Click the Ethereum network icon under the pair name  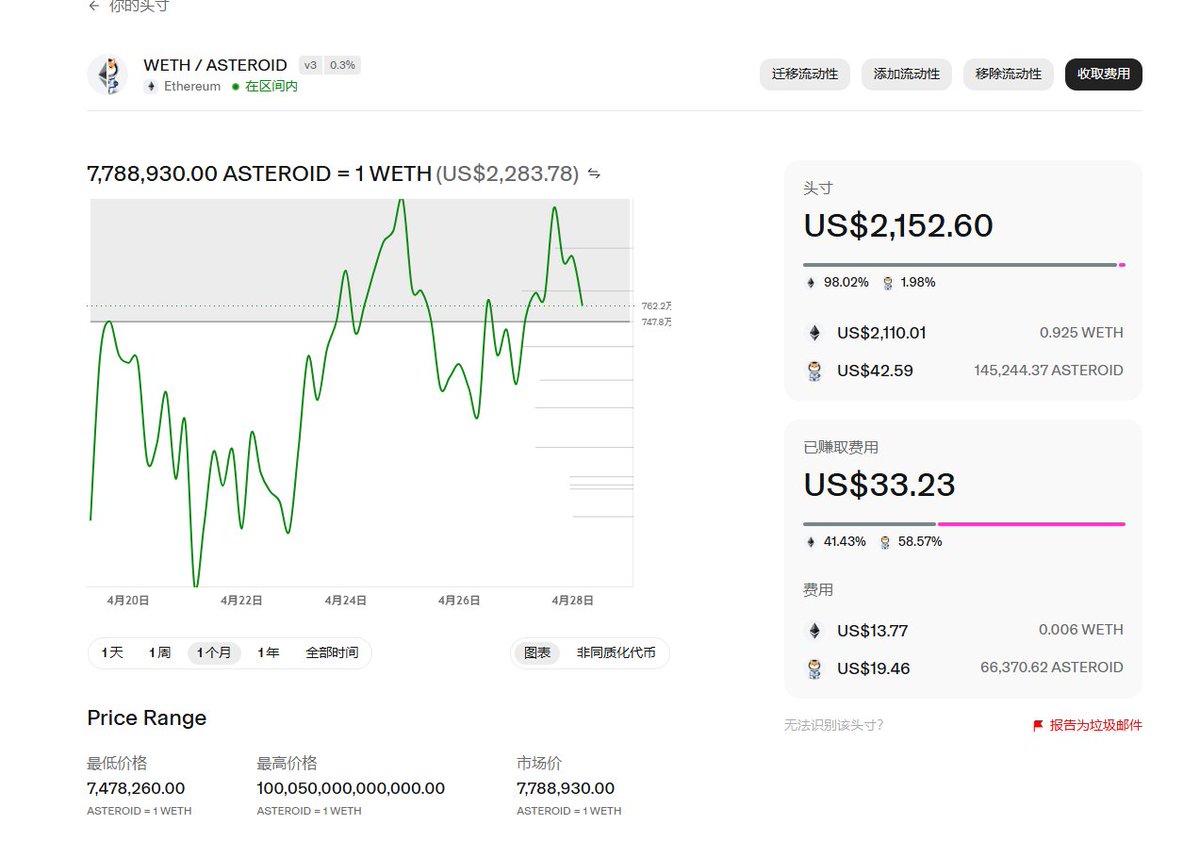pos(151,87)
